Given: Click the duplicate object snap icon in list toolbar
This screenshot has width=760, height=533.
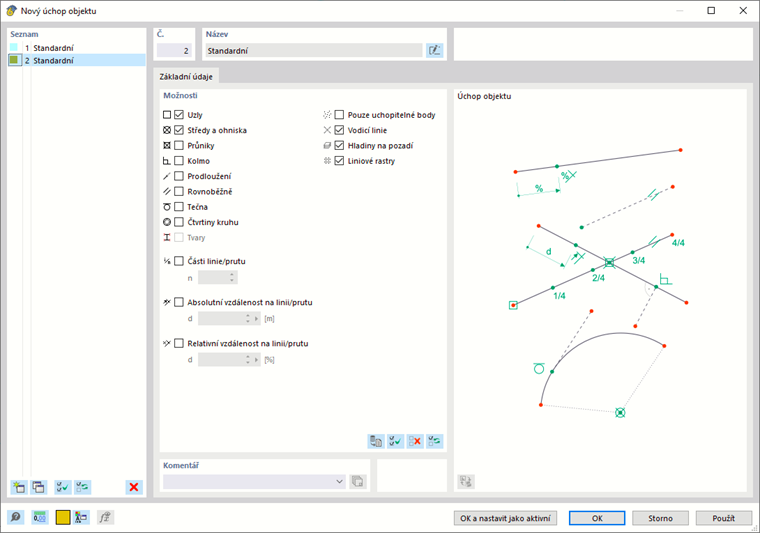Looking at the screenshot, I should [38, 487].
